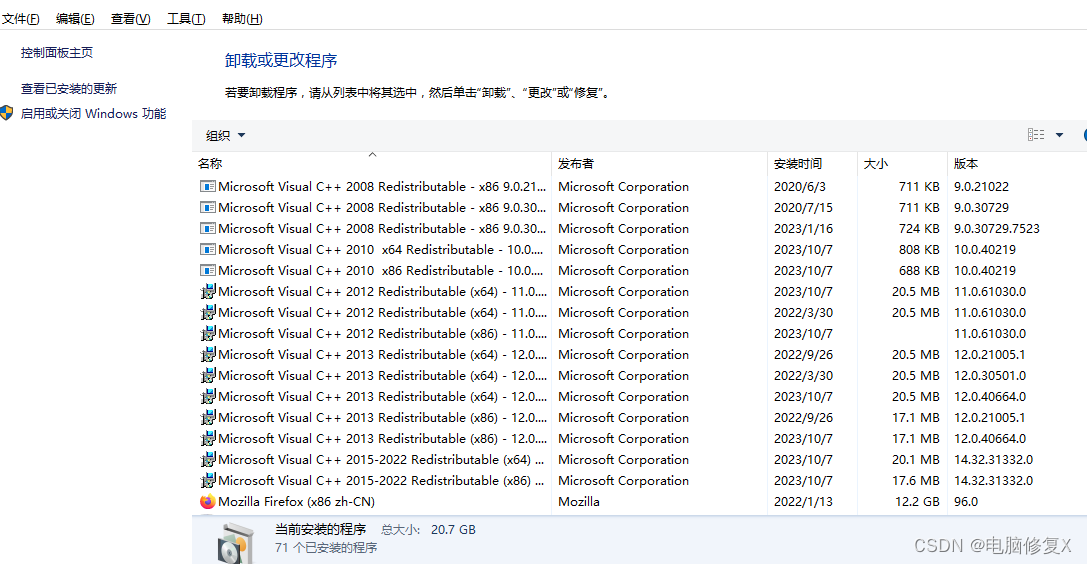1087x564 pixels.
Task: Click icon of VC++ 2012 x64 installed 2022/3/30
Action: pyautogui.click(x=207, y=312)
